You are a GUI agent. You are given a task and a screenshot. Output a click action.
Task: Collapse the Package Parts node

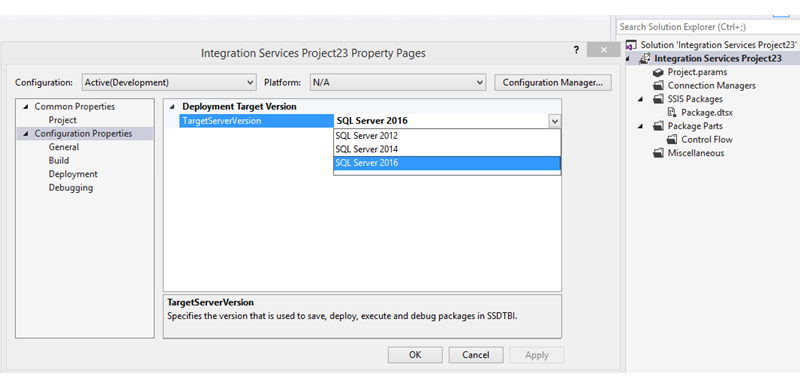[x=640, y=126]
